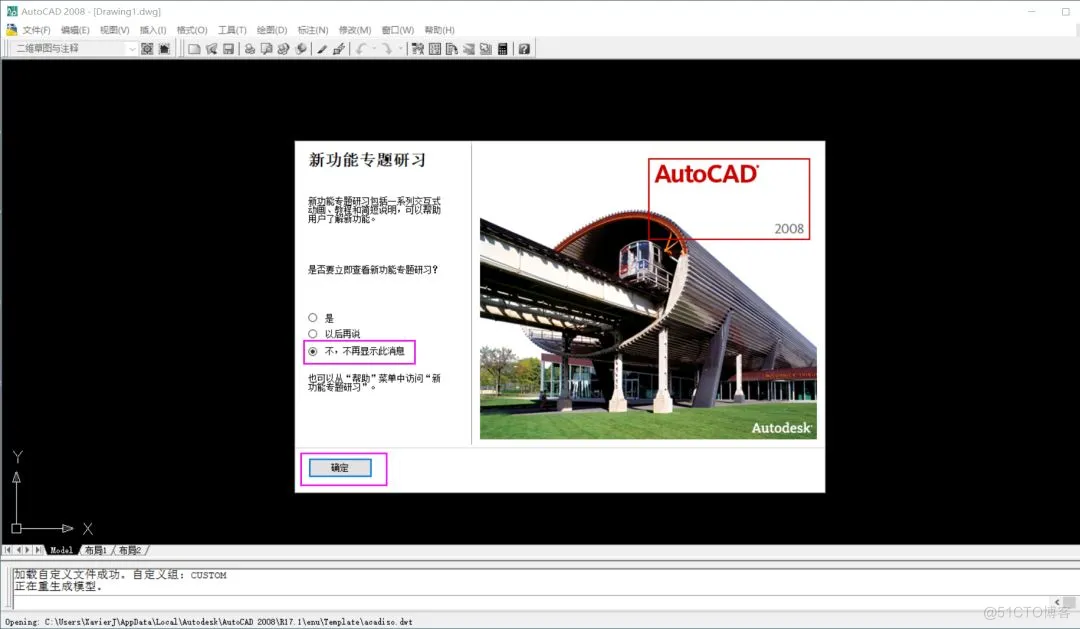Open the 工具(T) menu

(x=232, y=30)
